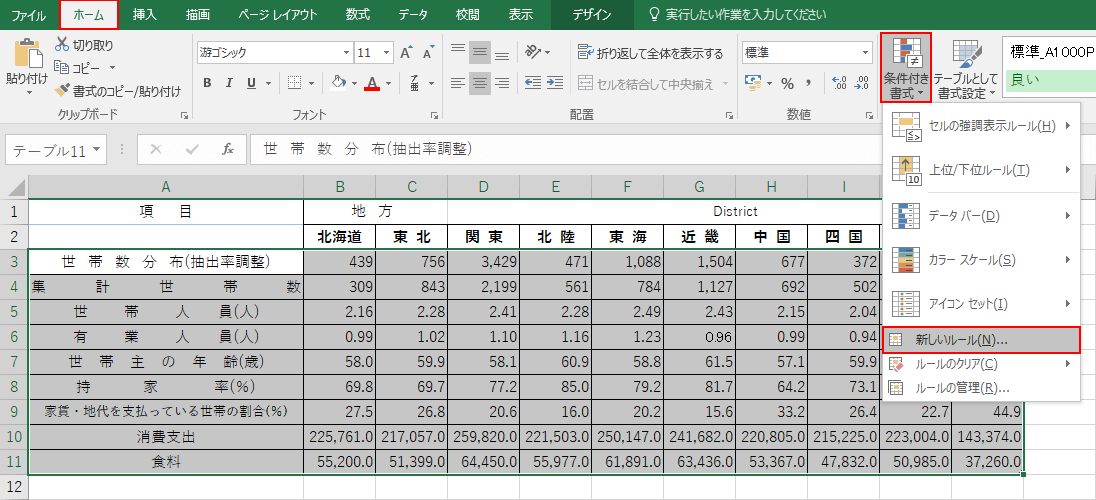Toggle Italic formatting
Screen dimensions: 1096x500
click(228, 83)
